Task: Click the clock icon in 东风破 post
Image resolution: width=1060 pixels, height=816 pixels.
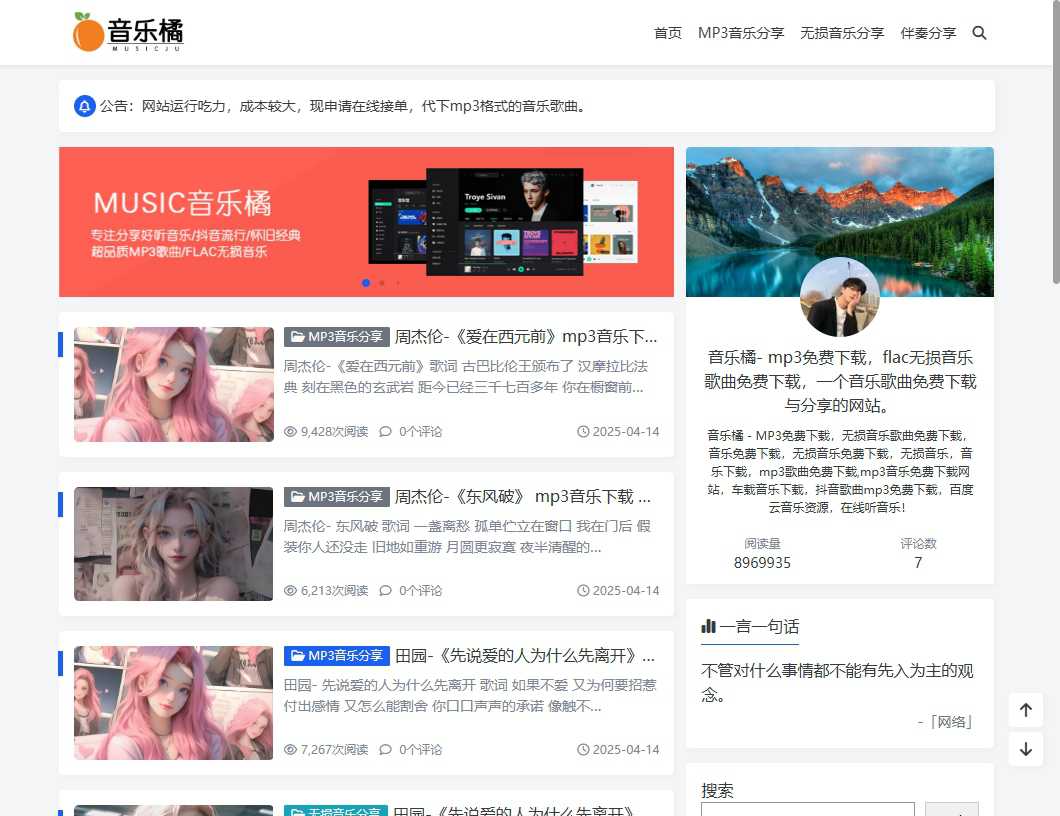Action: point(583,590)
